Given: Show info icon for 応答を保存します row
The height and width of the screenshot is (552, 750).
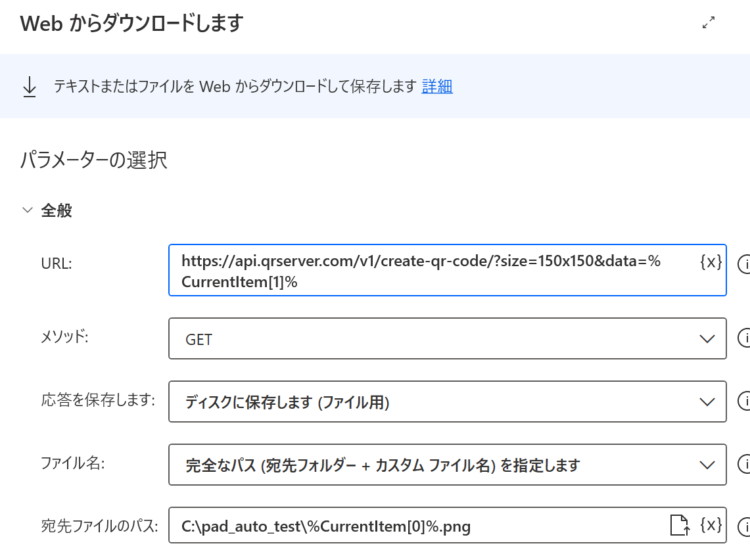Looking at the screenshot, I should click(744, 401).
